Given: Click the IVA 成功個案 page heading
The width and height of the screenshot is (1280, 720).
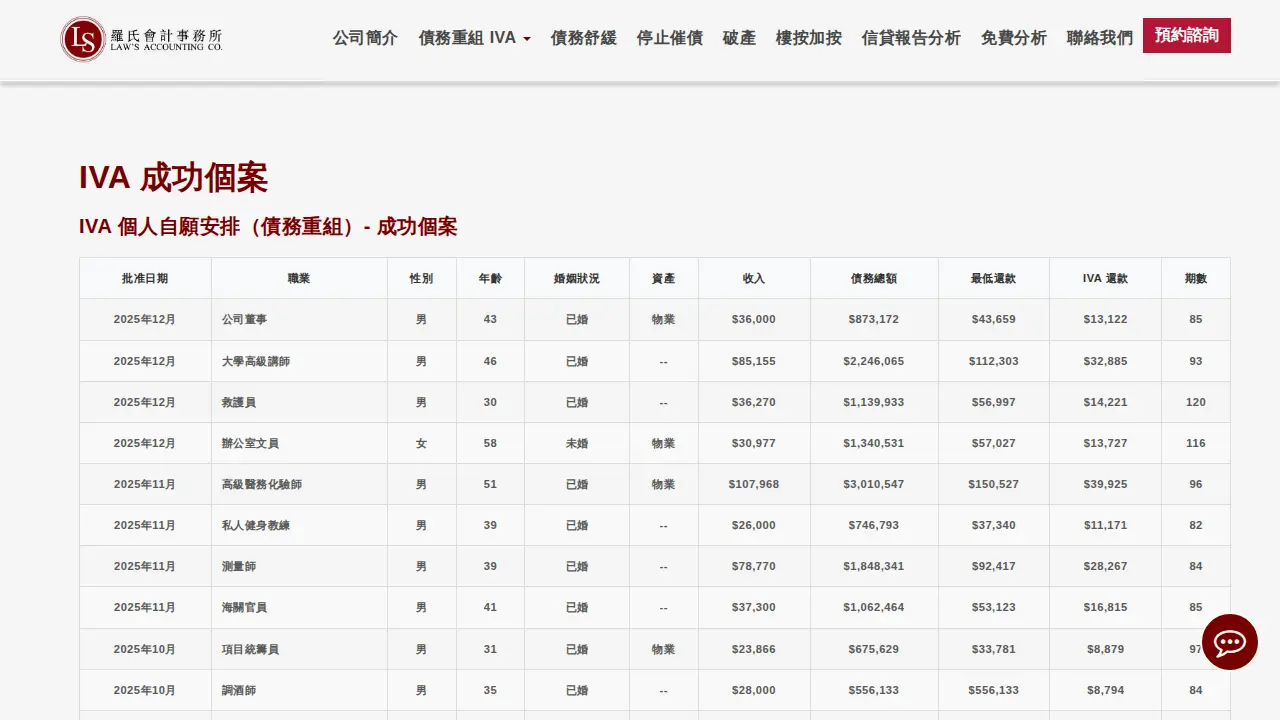Looking at the screenshot, I should 173,178.
